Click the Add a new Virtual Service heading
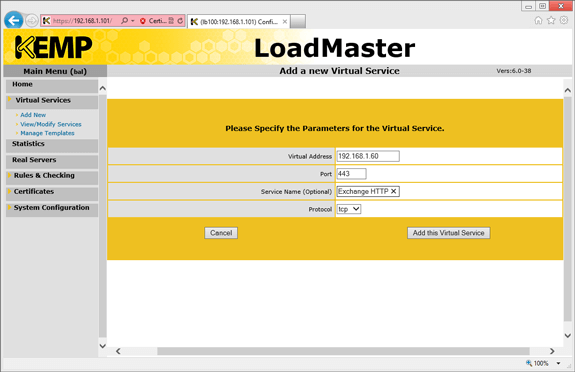 coord(340,71)
